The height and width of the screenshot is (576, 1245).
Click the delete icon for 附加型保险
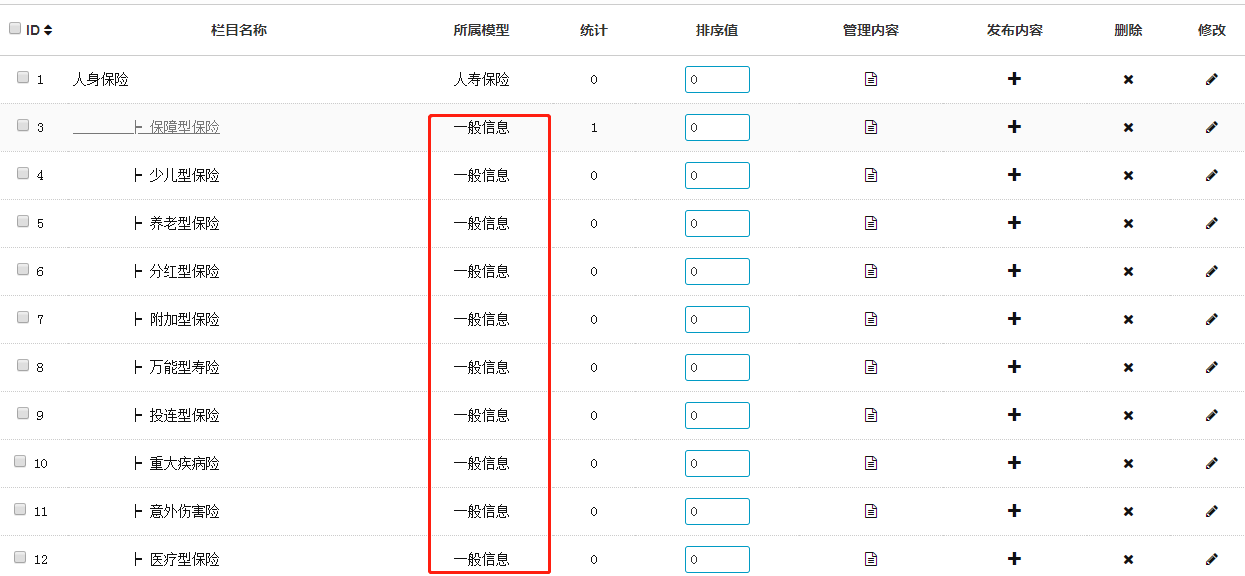coord(1128,319)
